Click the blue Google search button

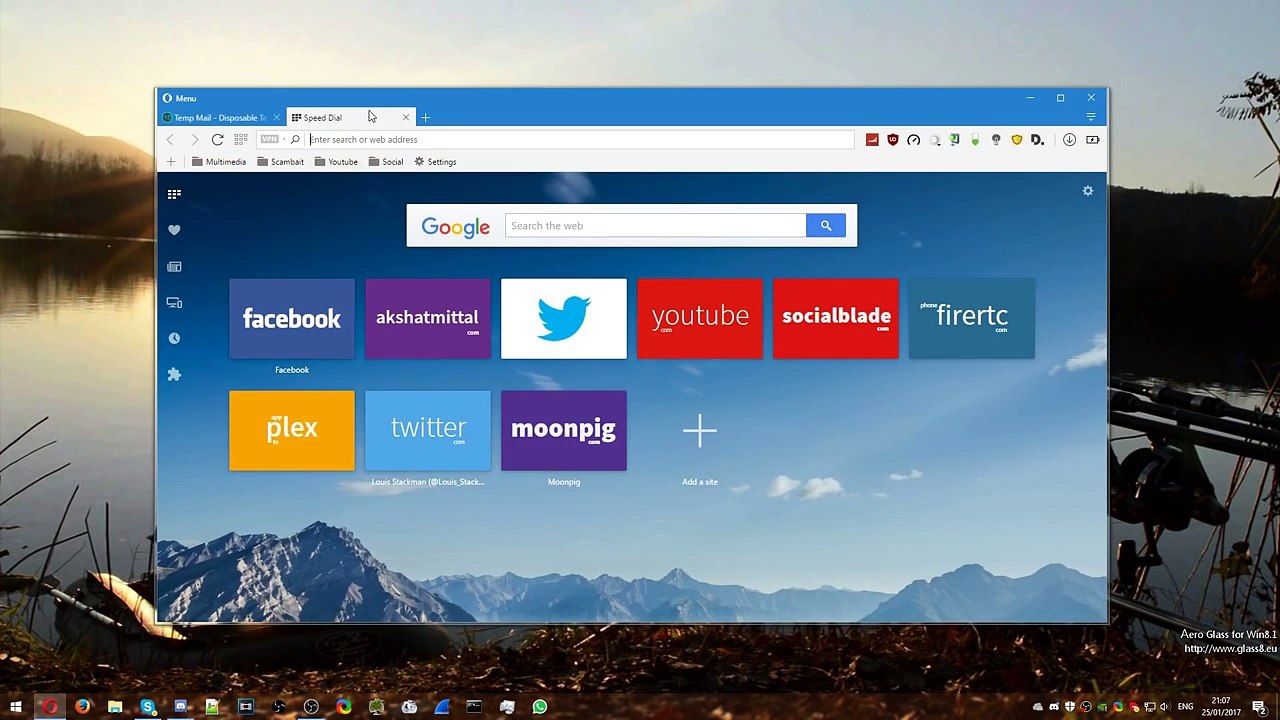(826, 226)
